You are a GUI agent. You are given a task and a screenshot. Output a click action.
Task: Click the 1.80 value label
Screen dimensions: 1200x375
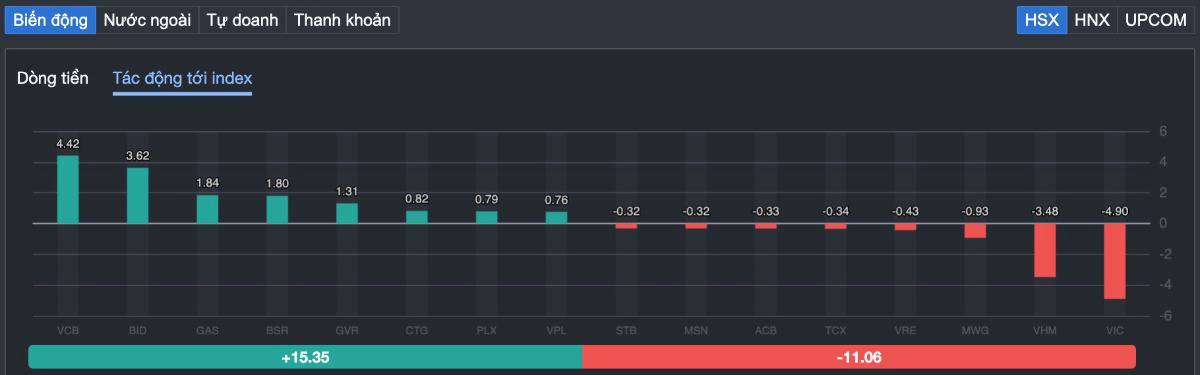click(277, 184)
